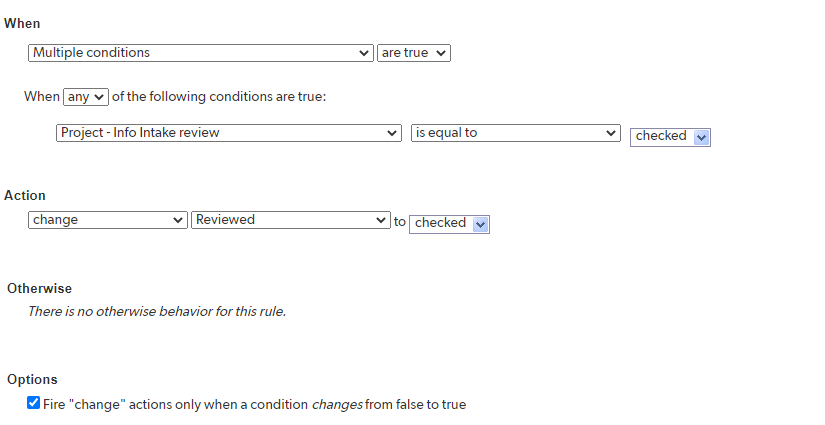This screenshot has height=425, width=825.
Task: Click chevron arrow of Project - Info Intake review
Action: (x=391, y=133)
